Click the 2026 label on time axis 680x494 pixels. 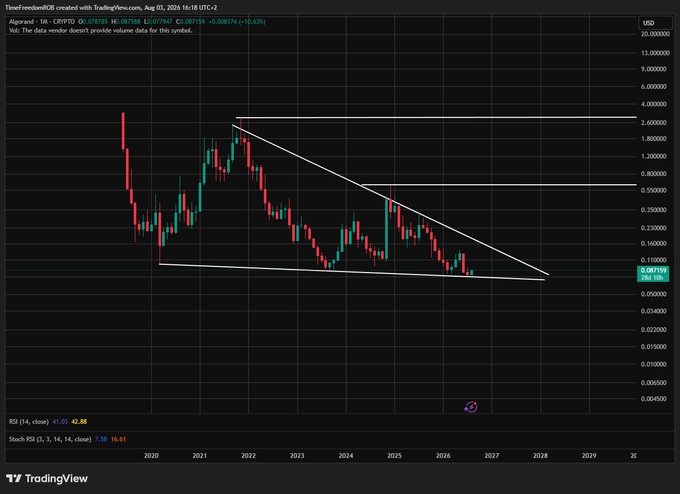click(x=443, y=455)
